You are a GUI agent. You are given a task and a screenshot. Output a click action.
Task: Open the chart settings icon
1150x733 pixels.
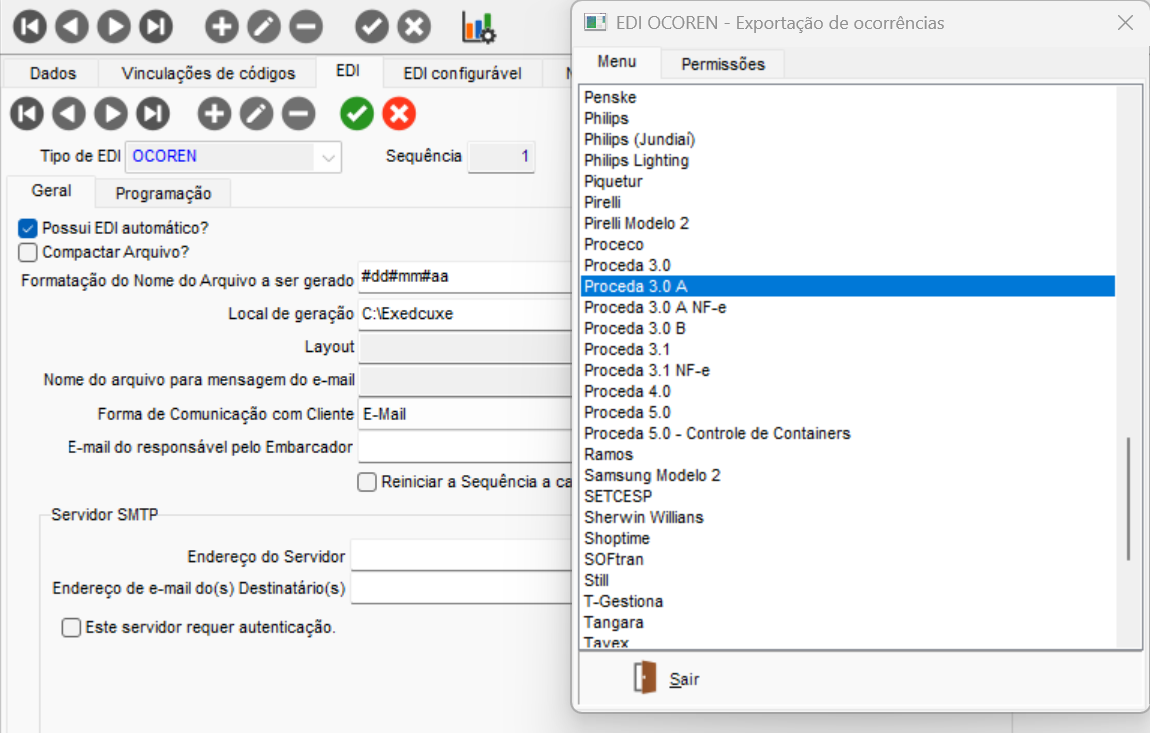(478, 28)
